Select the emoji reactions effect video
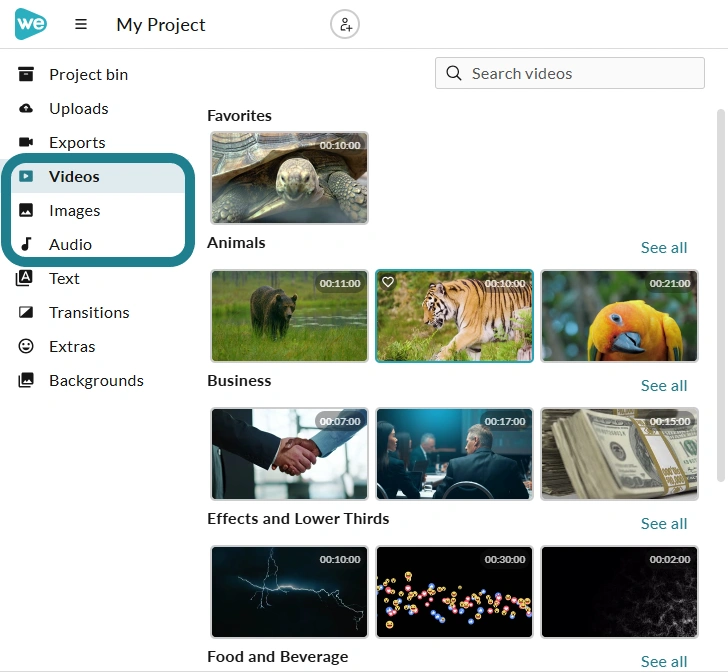This screenshot has height=672, width=728. [x=454, y=592]
